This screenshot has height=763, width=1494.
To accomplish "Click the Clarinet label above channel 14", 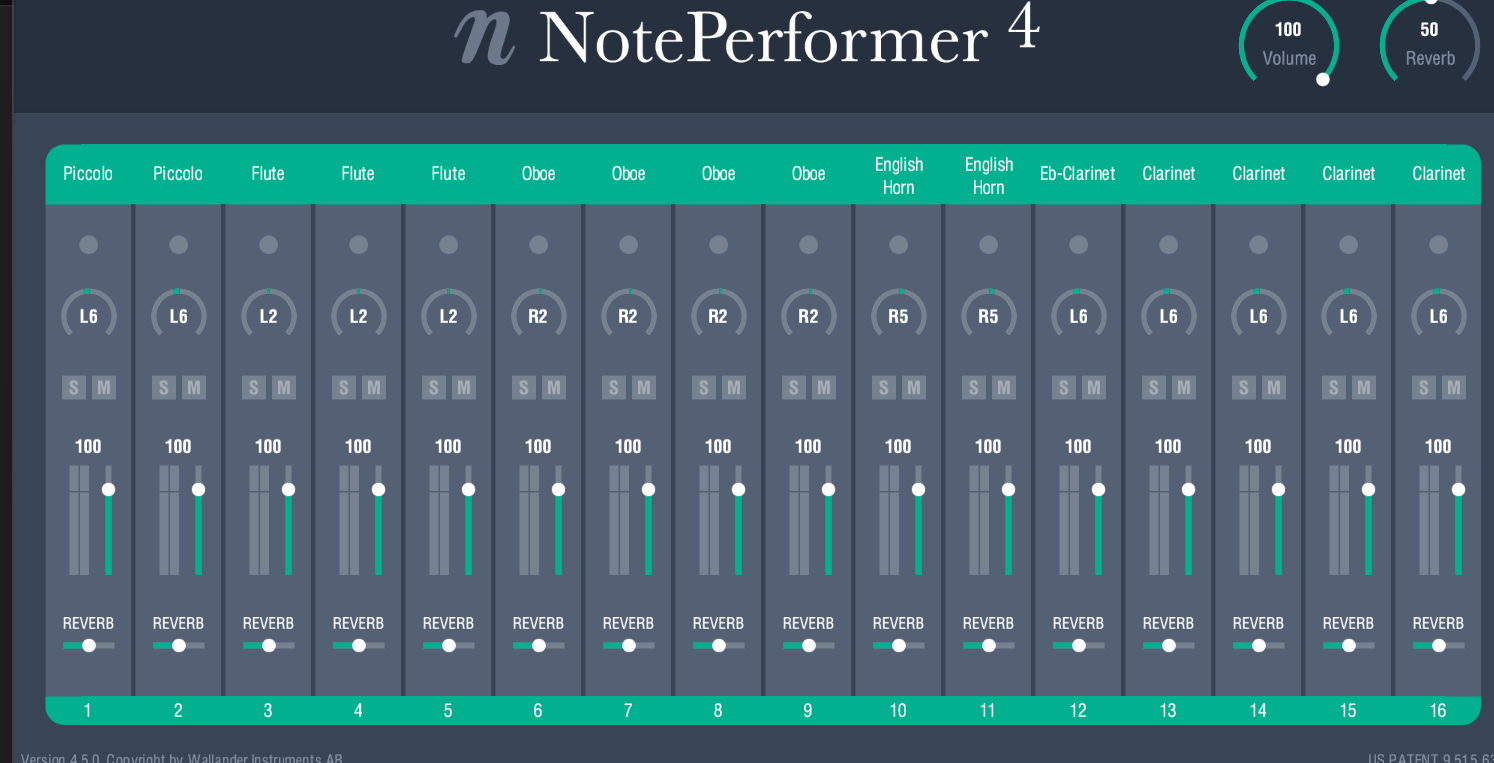I will (1259, 174).
